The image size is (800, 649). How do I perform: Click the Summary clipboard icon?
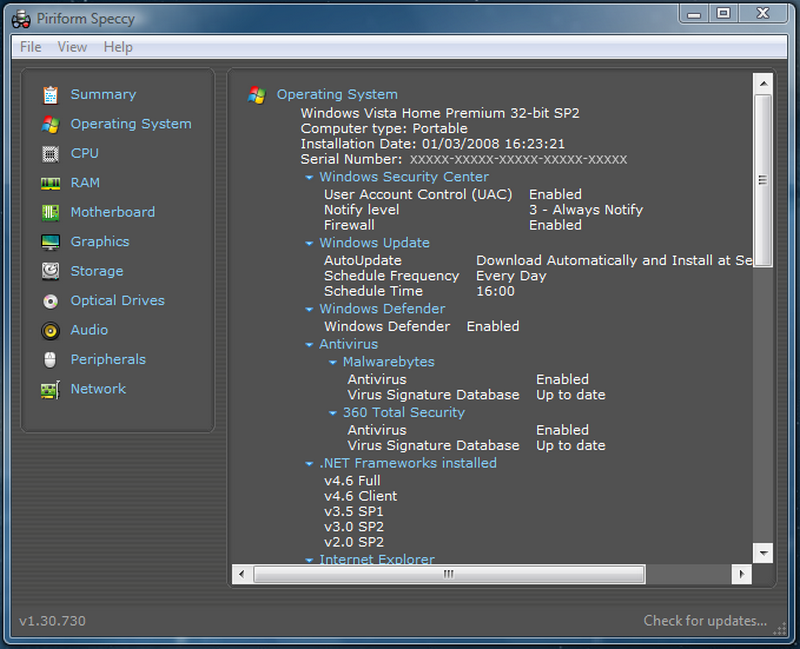[51, 95]
